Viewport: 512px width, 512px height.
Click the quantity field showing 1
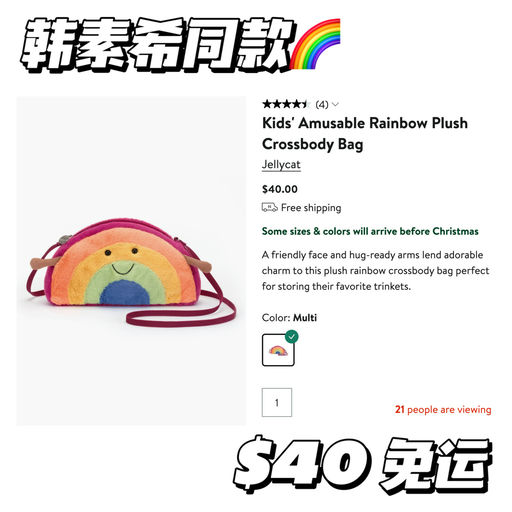coord(277,402)
